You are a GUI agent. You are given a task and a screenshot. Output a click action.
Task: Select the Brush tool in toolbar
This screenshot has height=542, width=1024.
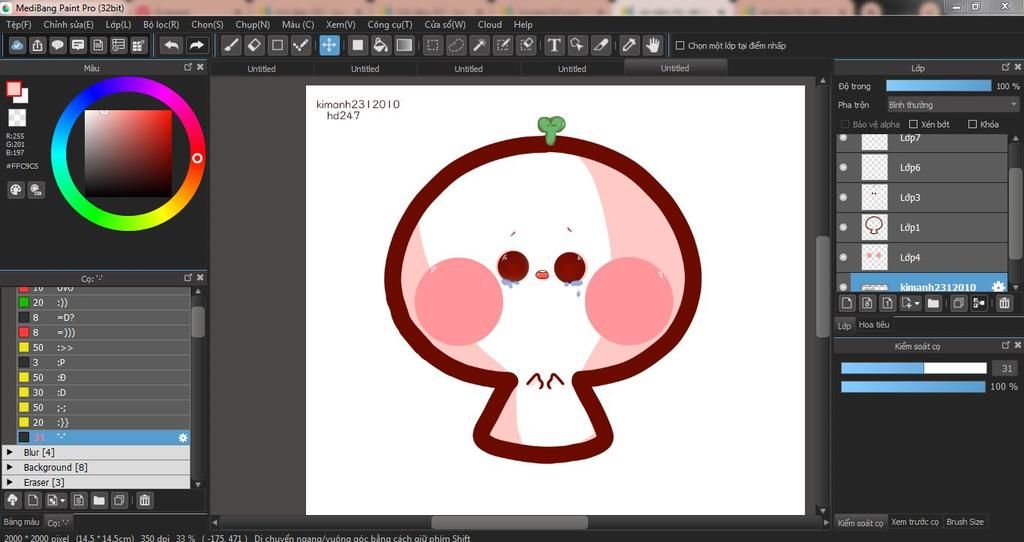231,45
